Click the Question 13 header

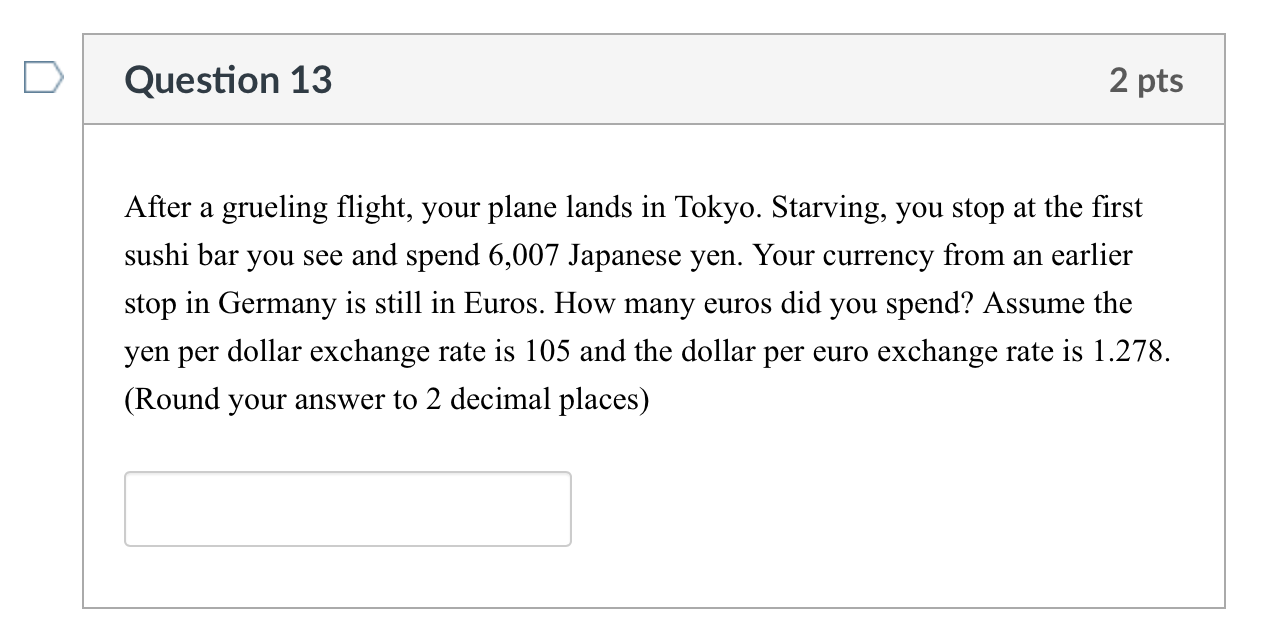[228, 80]
